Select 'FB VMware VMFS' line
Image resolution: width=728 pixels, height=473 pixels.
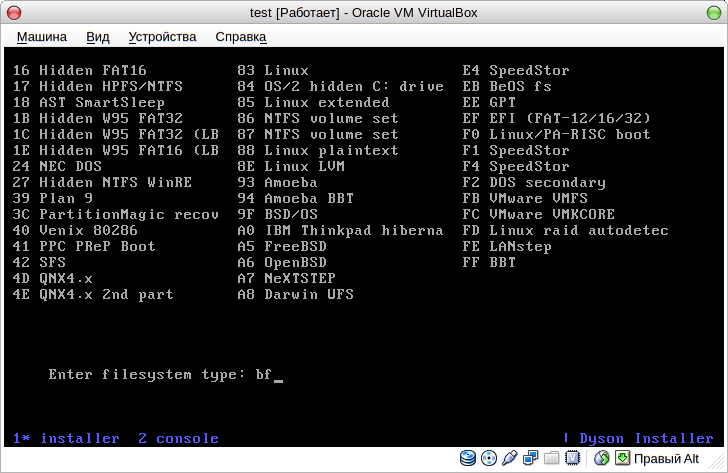click(x=525, y=198)
